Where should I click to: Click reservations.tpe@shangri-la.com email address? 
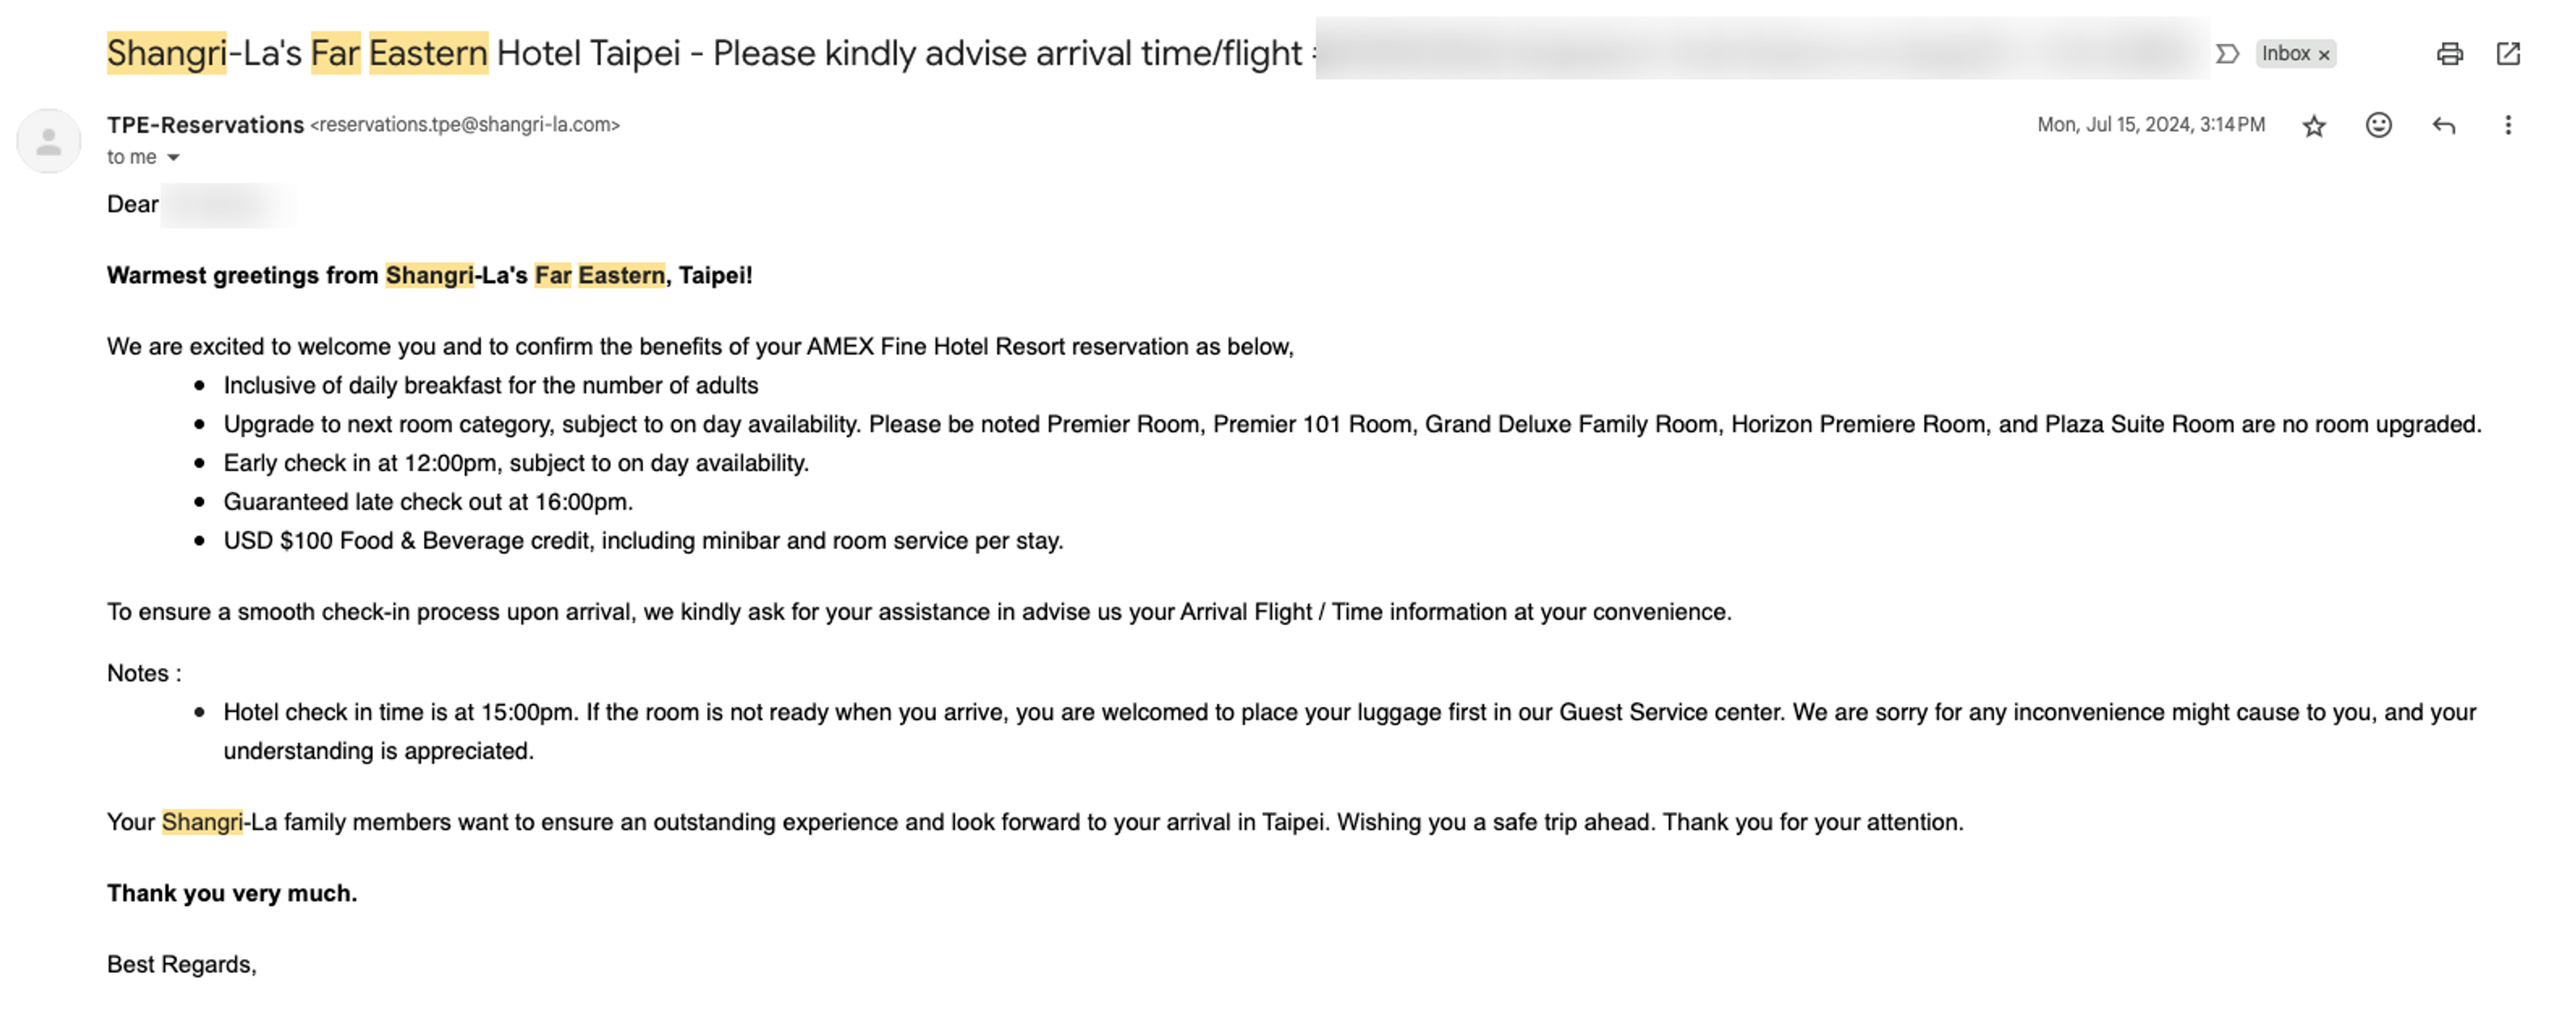pyautogui.click(x=465, y=125)
